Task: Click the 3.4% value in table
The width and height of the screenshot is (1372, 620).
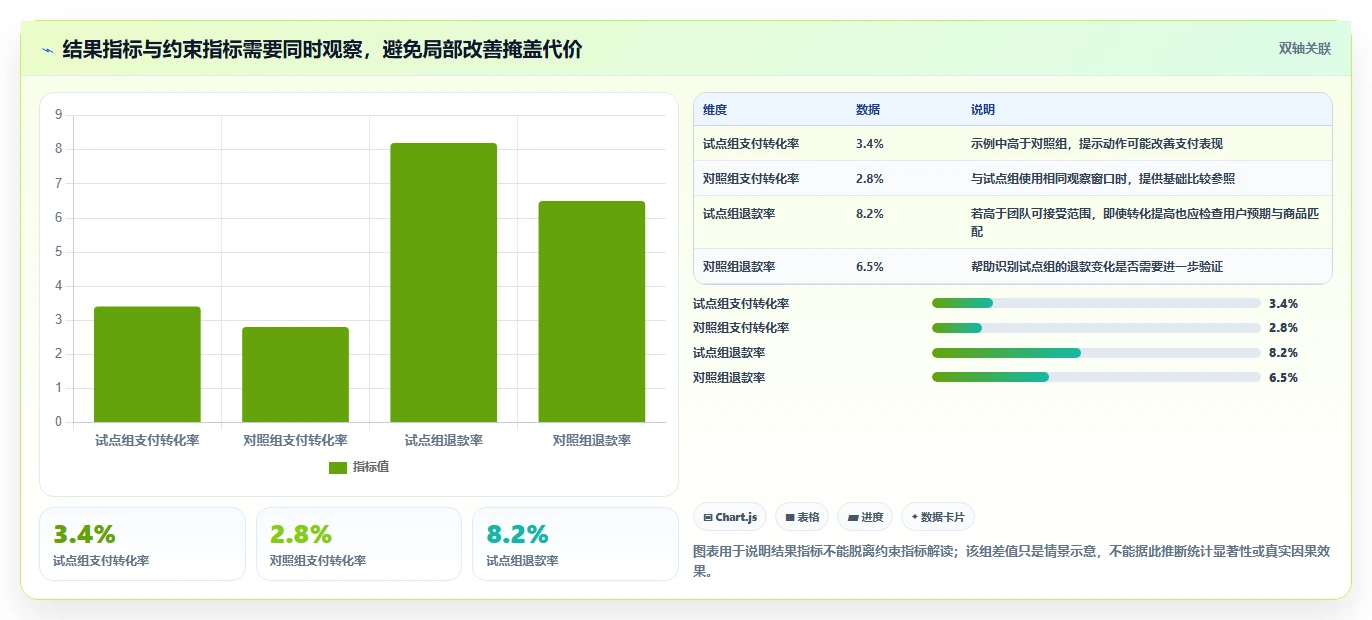Action: click(870, 144)
